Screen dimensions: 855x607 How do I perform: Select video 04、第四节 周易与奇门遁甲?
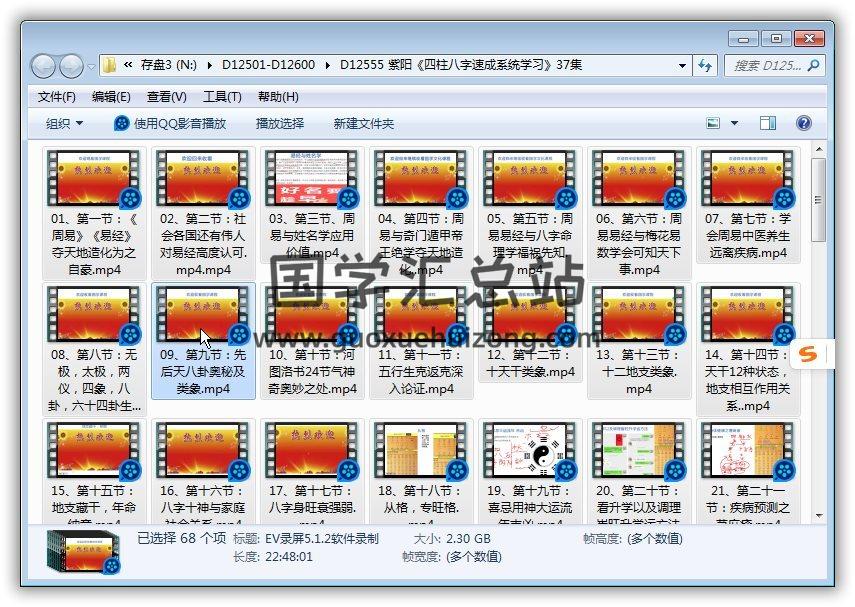point(421,213)
